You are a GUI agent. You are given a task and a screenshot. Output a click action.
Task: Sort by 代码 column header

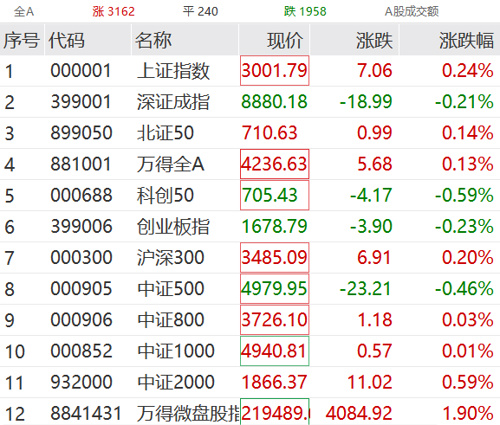(66, 41)
